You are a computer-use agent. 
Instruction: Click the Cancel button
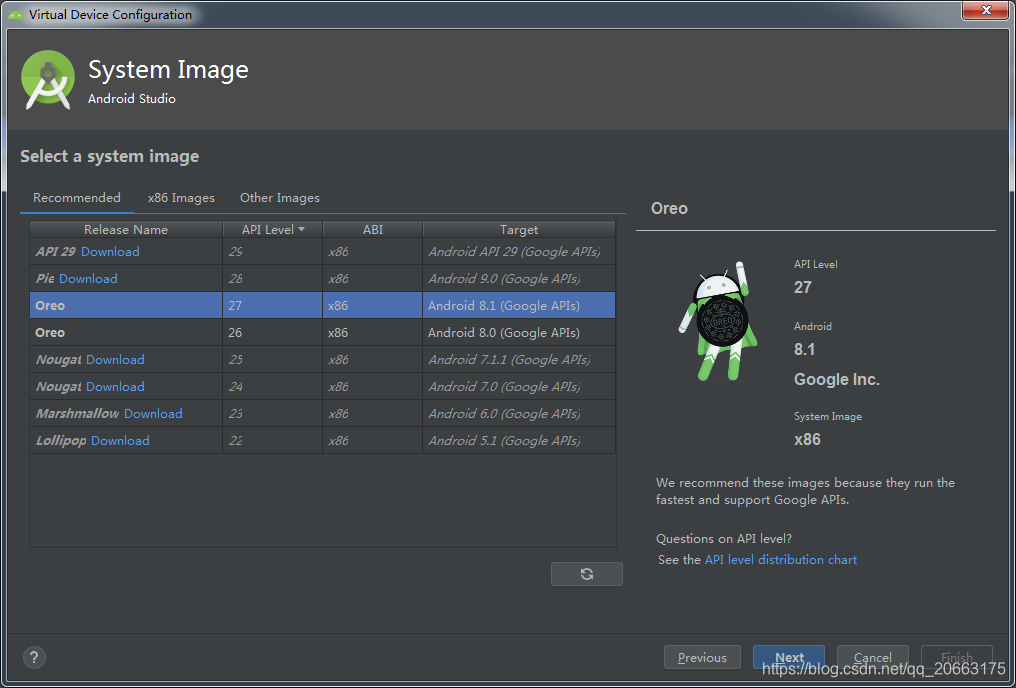click(x=873, y=658)
